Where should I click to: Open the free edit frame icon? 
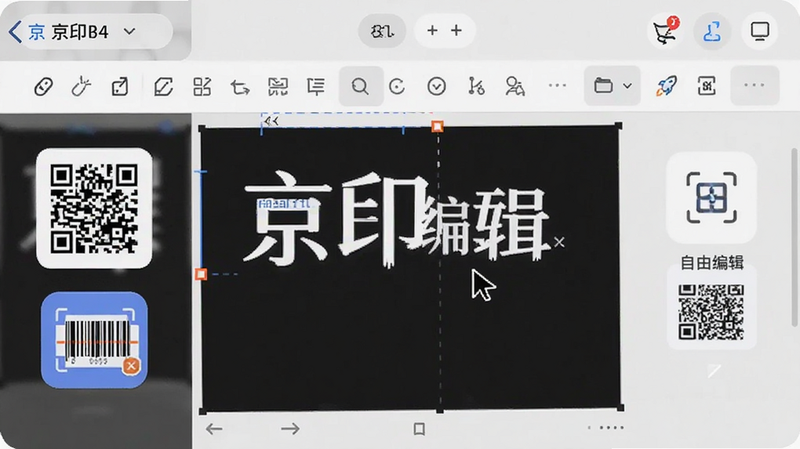(711, 197)
